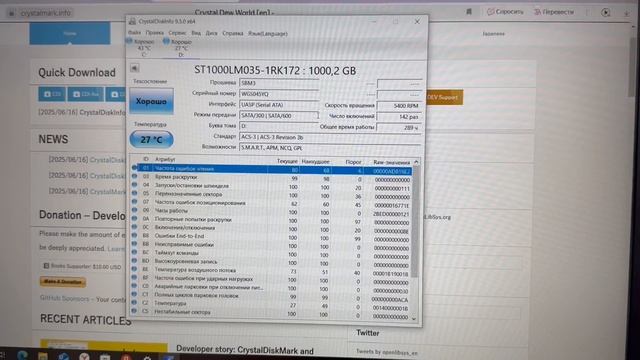
Task: Click the status icon of attribute 04
Action: coord(134,185)
